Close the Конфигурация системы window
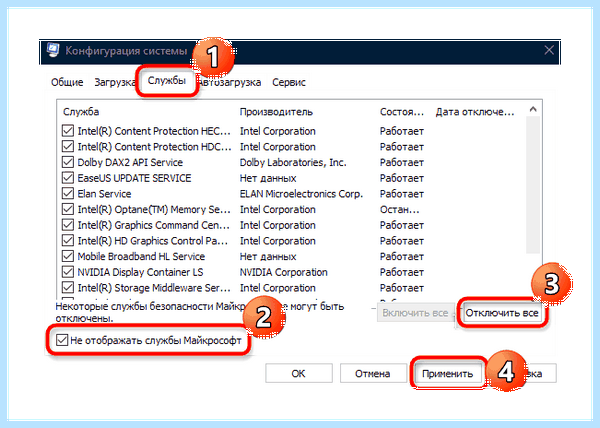 [x=549, y=50]
